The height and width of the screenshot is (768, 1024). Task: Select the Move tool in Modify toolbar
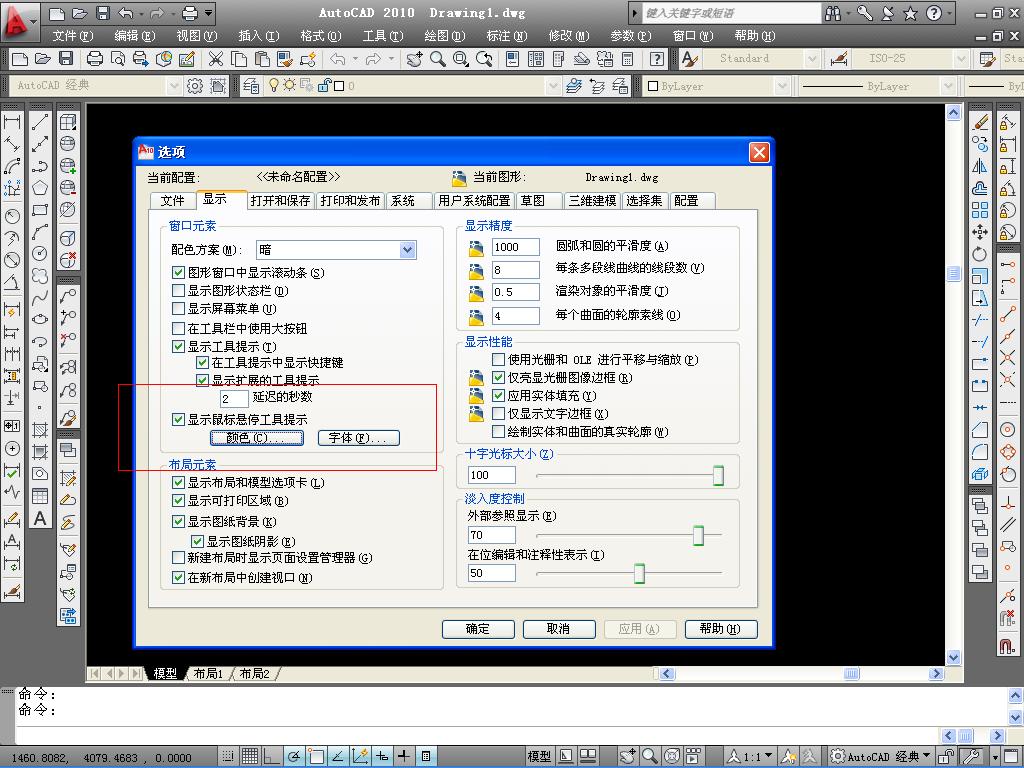click(980, 232)
